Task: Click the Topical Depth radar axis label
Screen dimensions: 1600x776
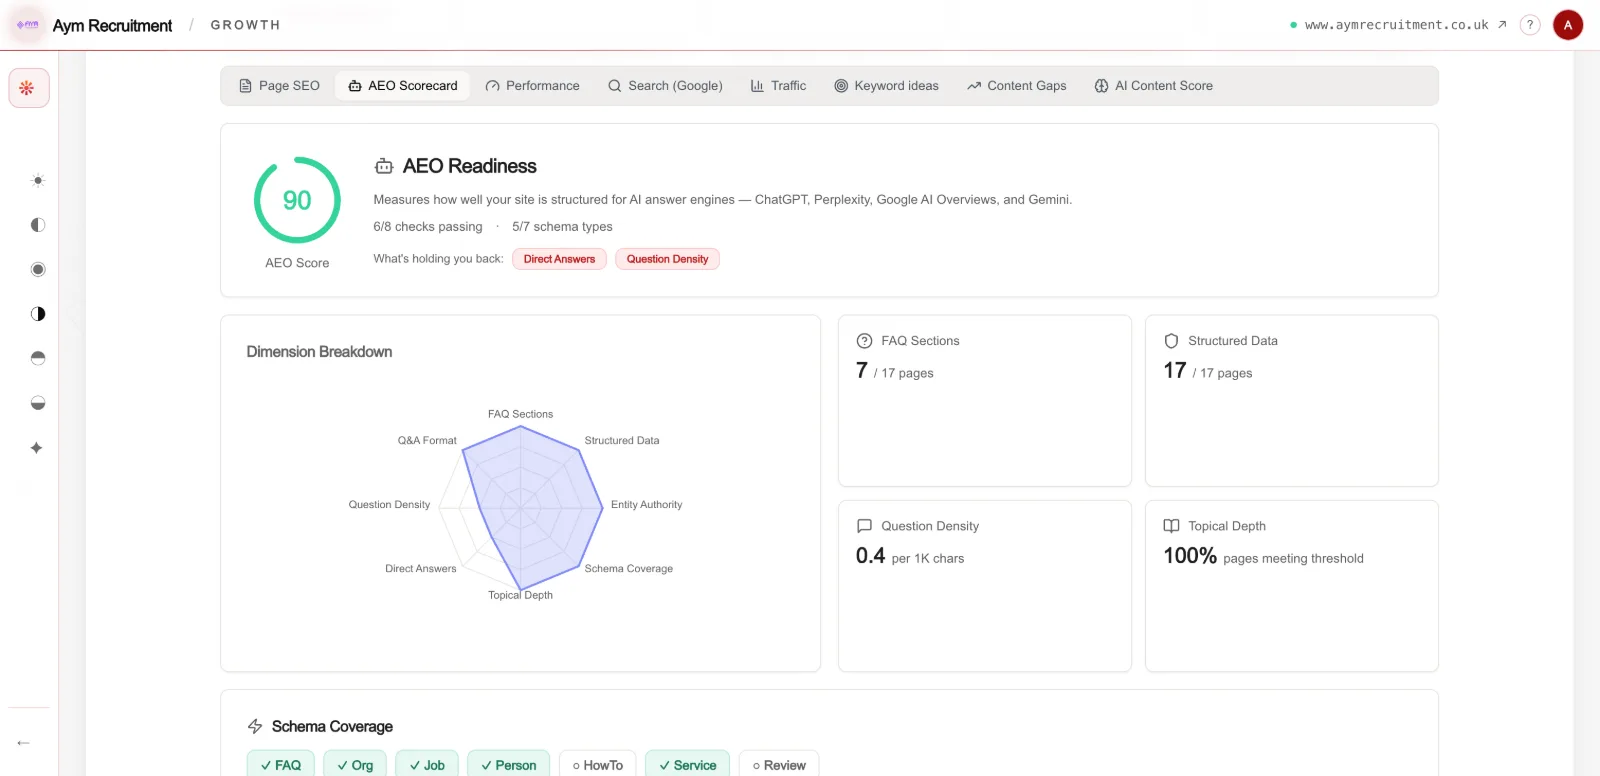Action: [x=520, y=595]
